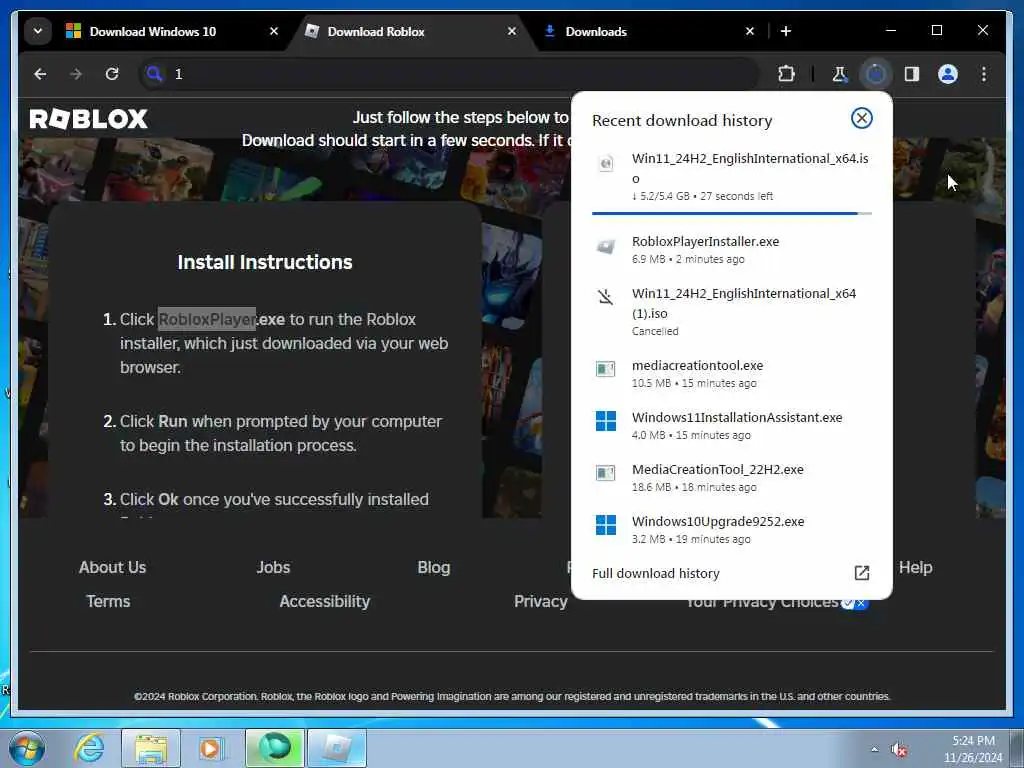The height and width of the screenshot is (768, 1024).
Task: Reload the current page
Action: pyautogui.click(x=112, y=74)
